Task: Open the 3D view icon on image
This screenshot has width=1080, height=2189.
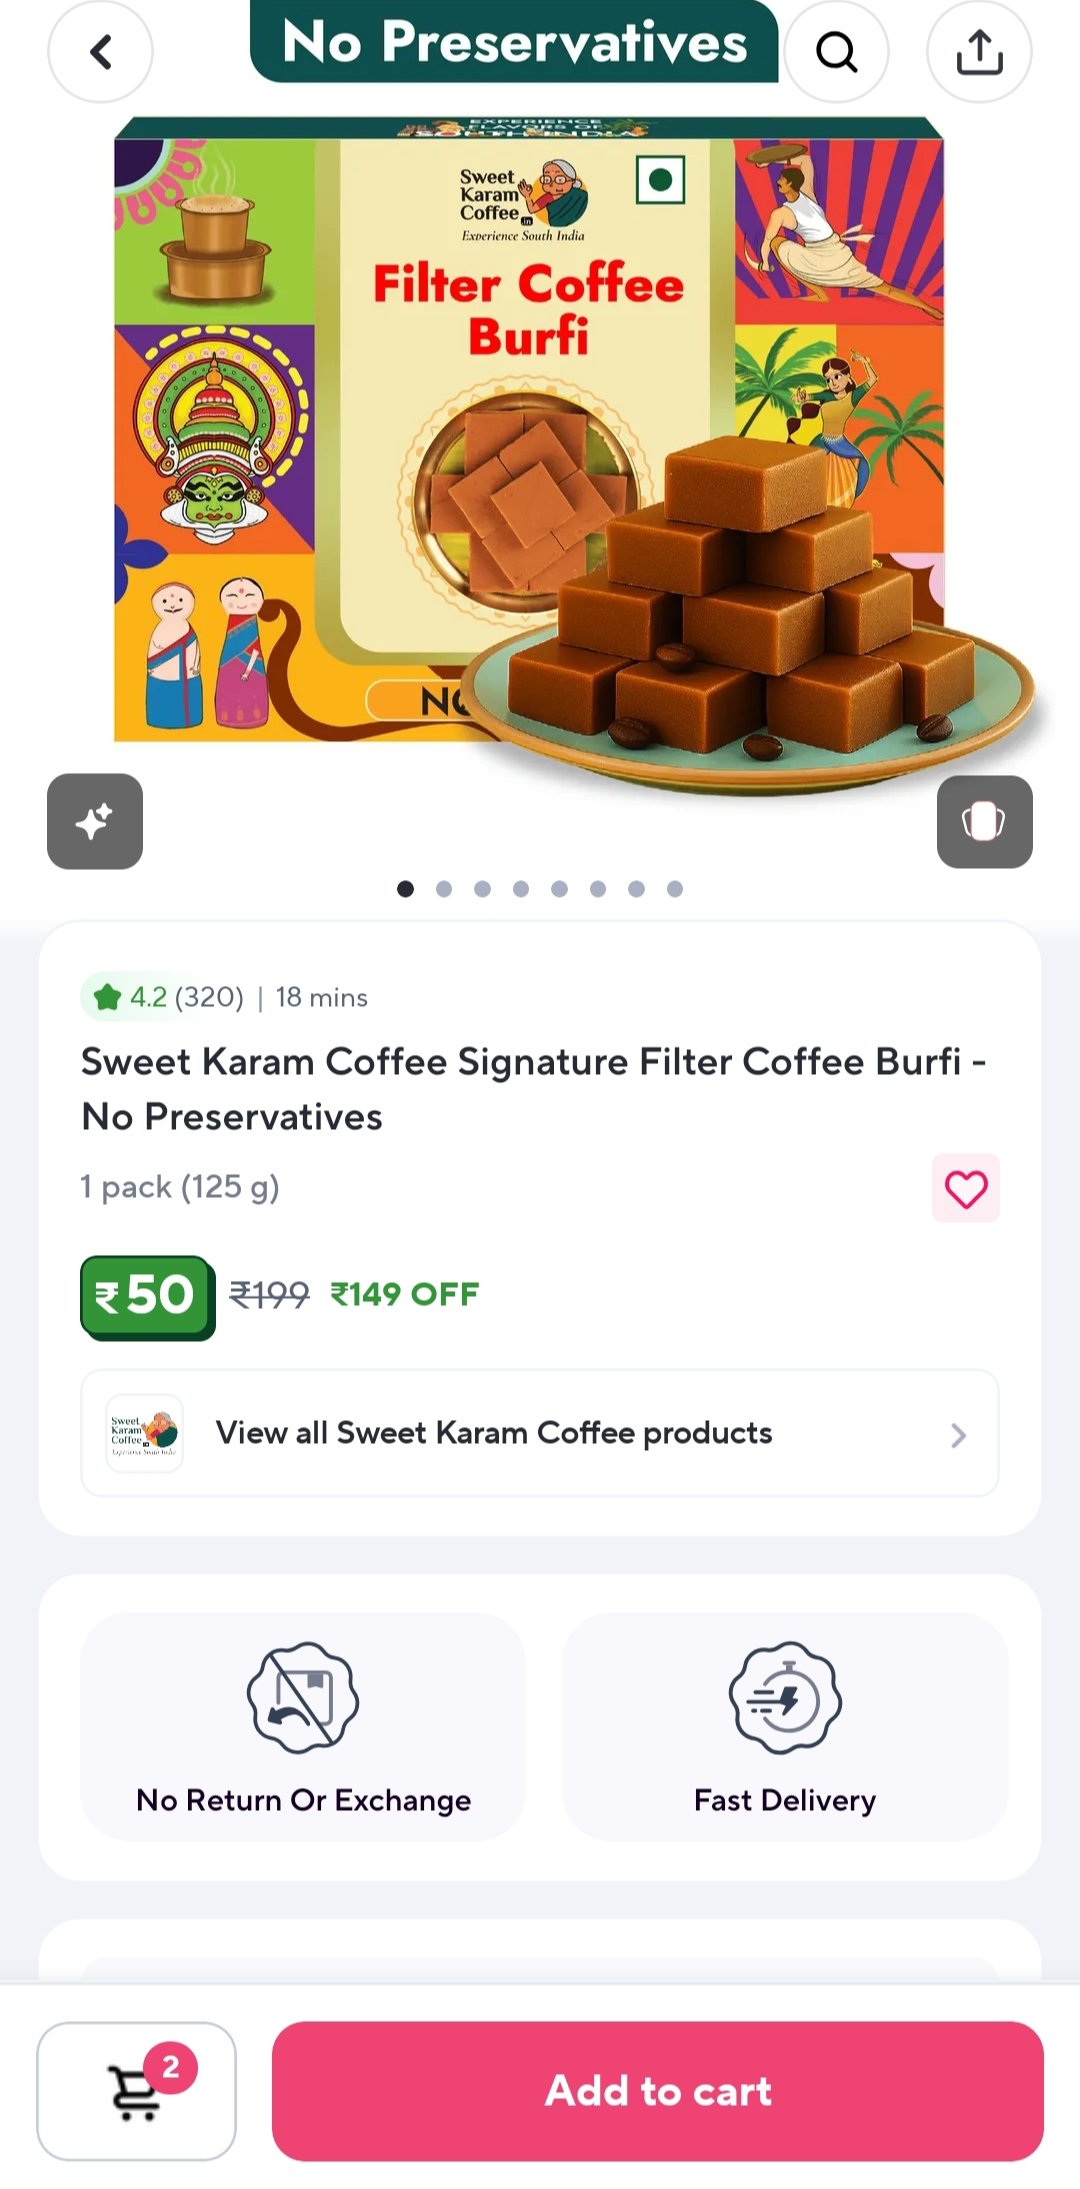Action: (984, 821)
